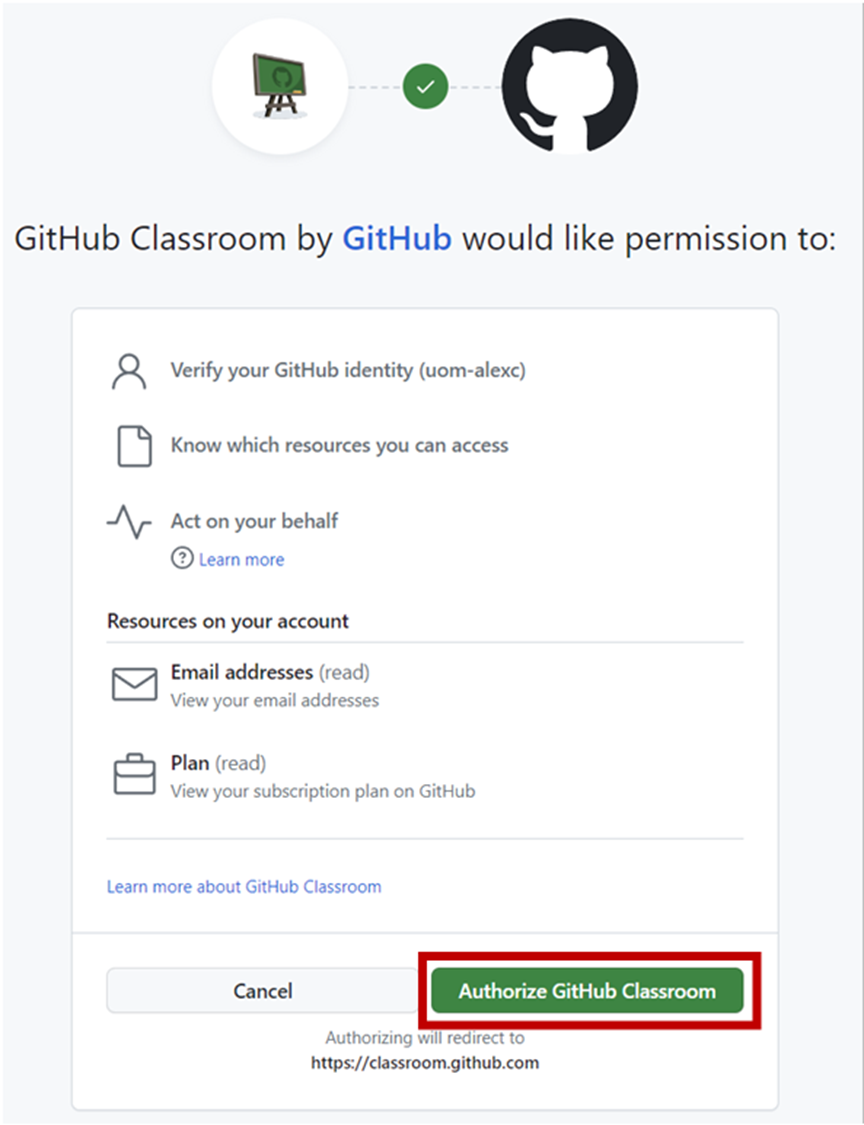Click the blue GitHub link in heading
Screen dimensions: 864x1125
397,238
